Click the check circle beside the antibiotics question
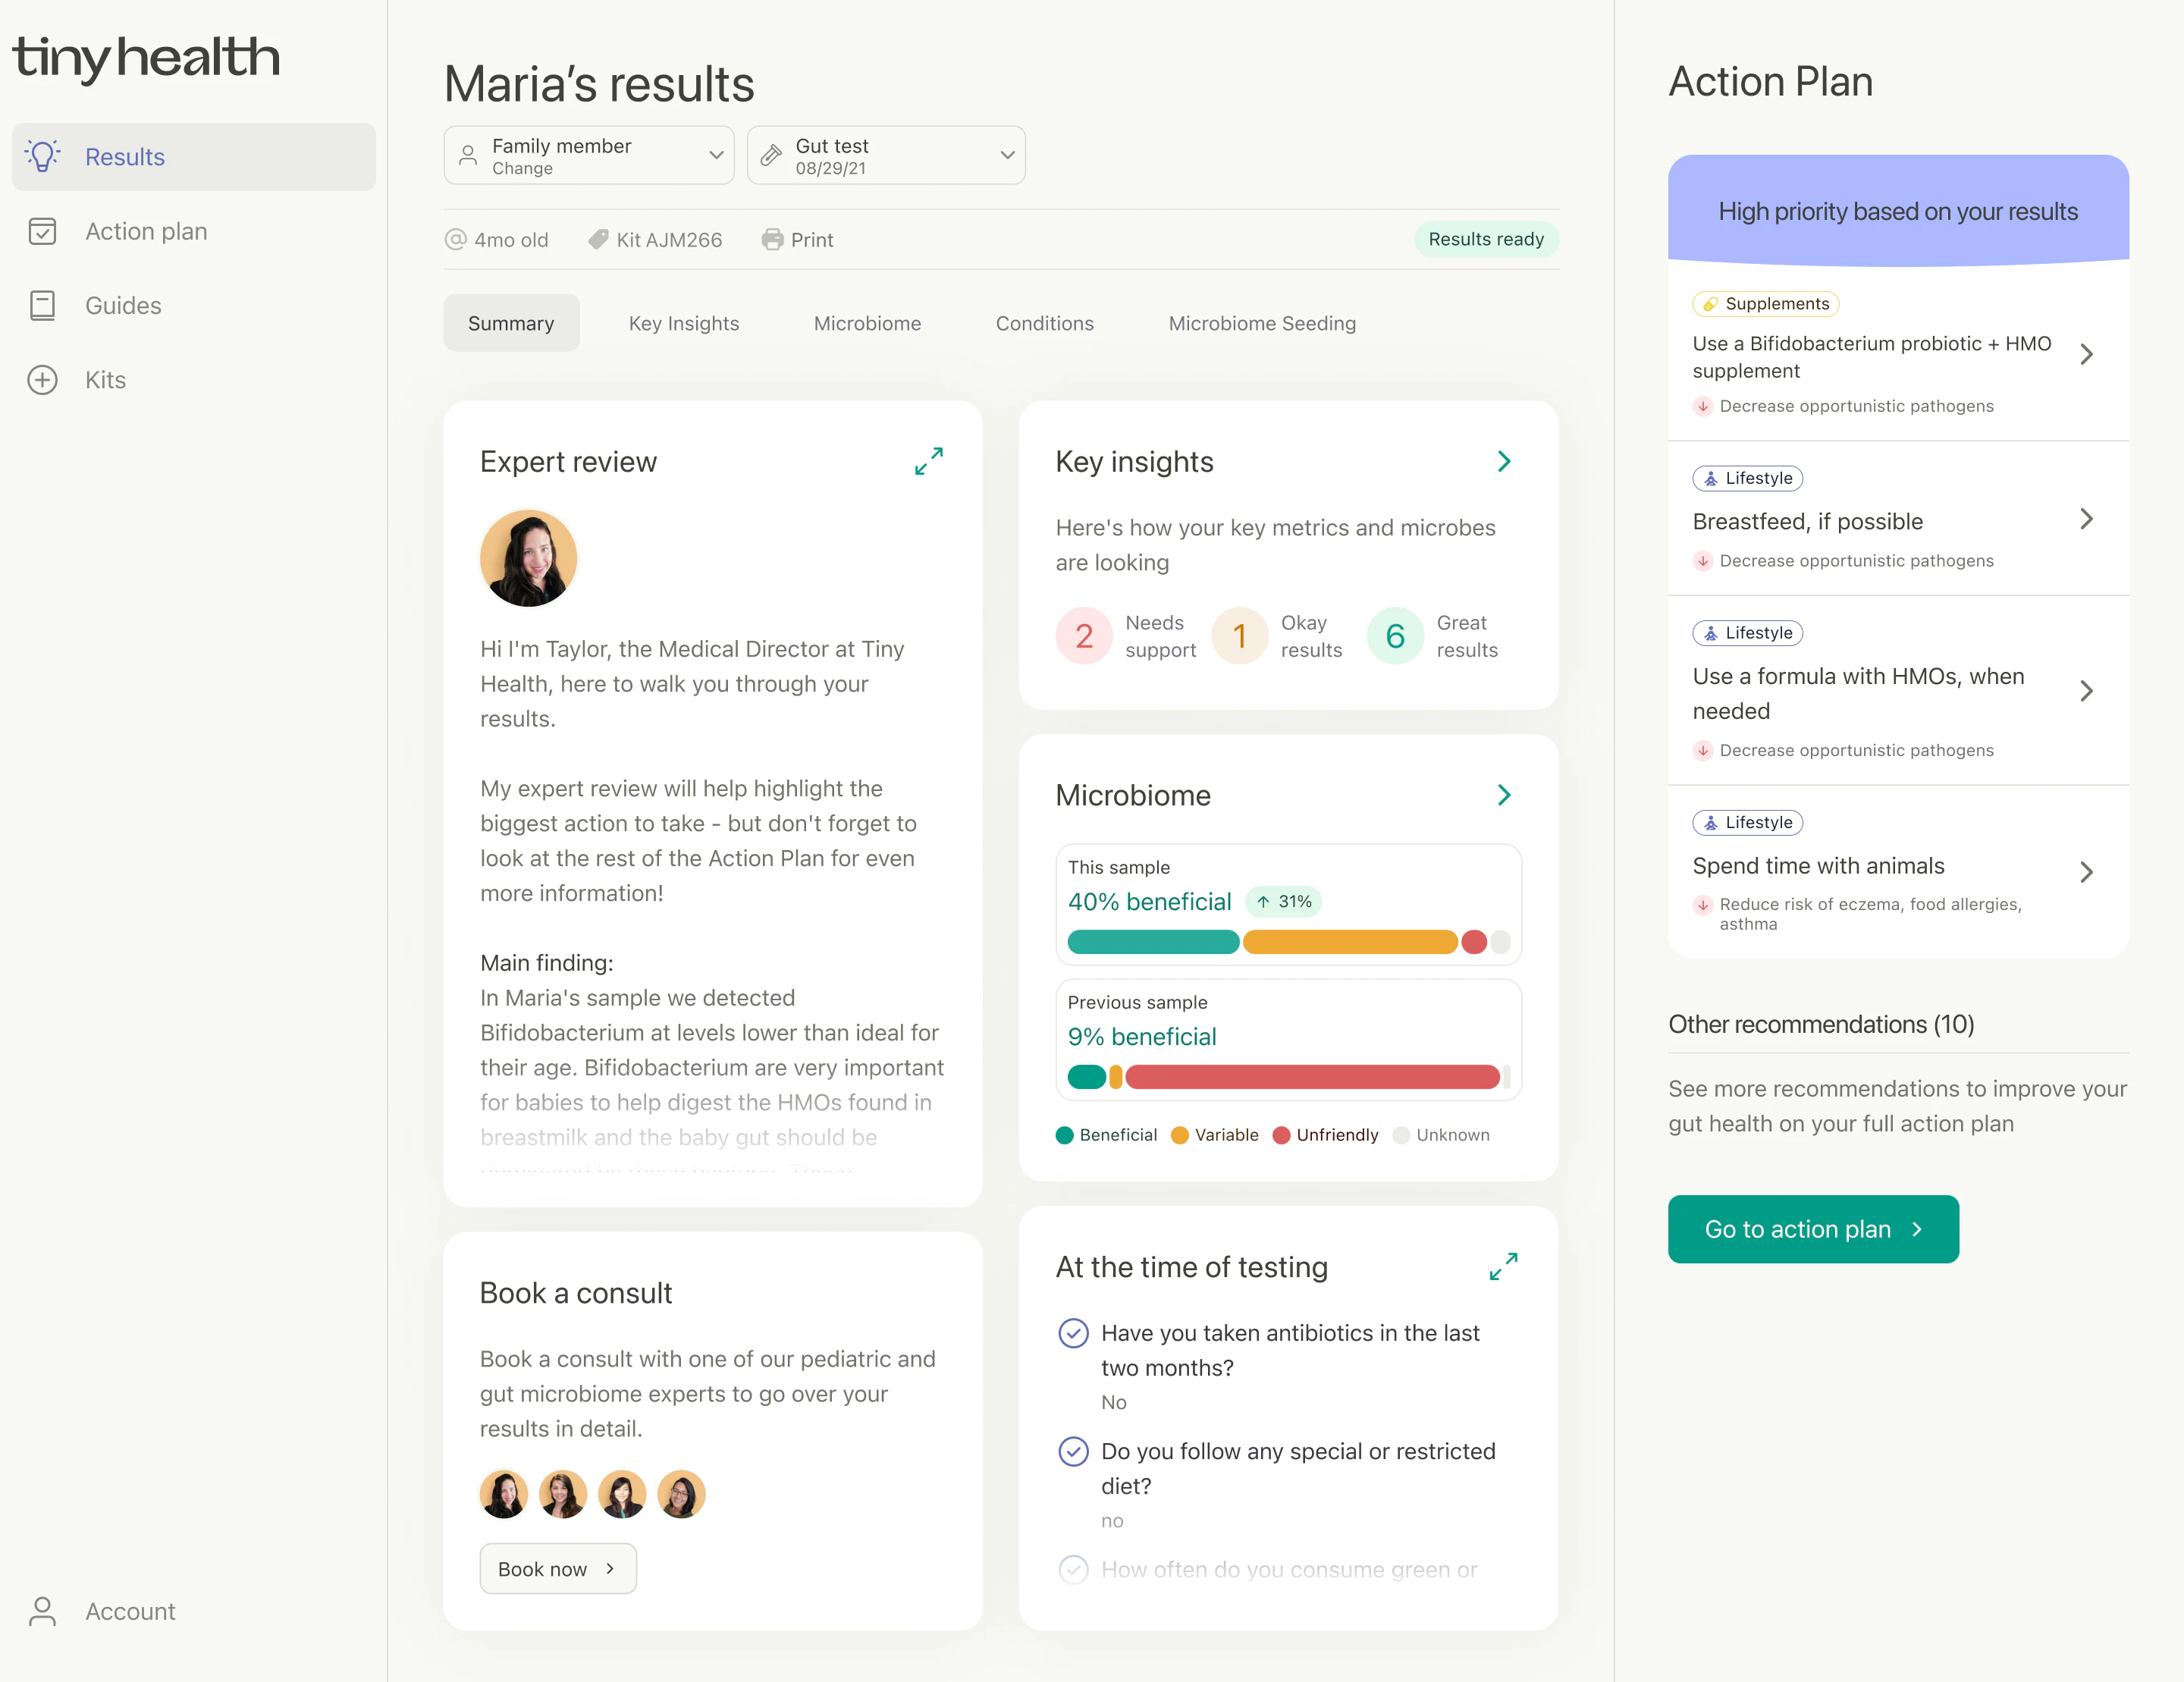This screenshot has height=1682, width=2184. click(x=1073, y=1333)
